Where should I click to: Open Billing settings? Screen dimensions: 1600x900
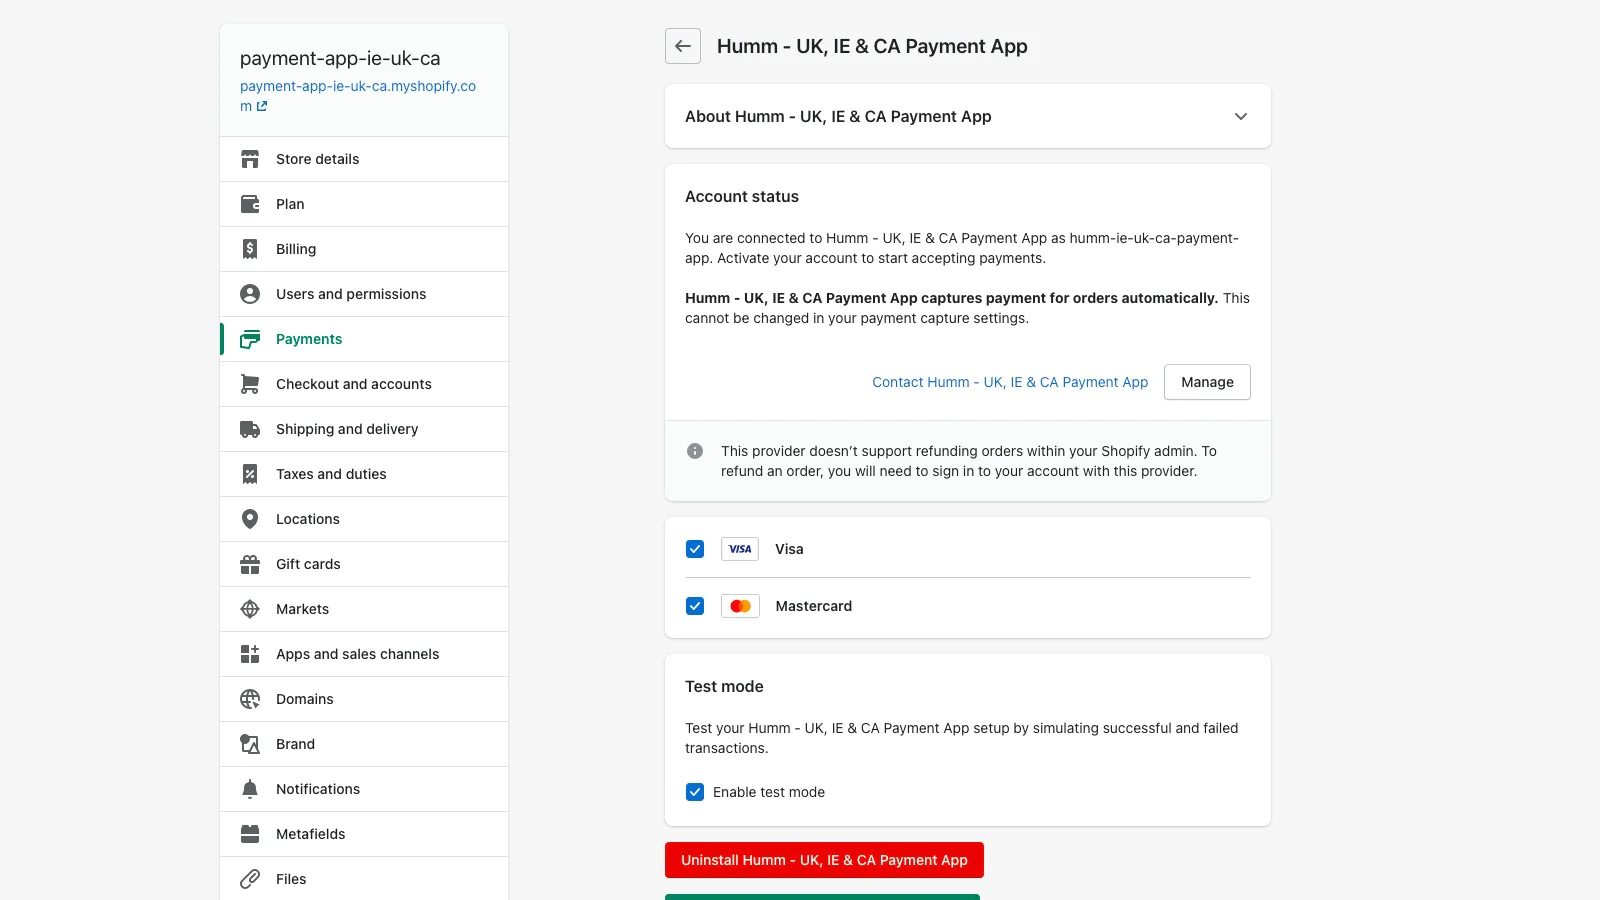pos(364,249)
